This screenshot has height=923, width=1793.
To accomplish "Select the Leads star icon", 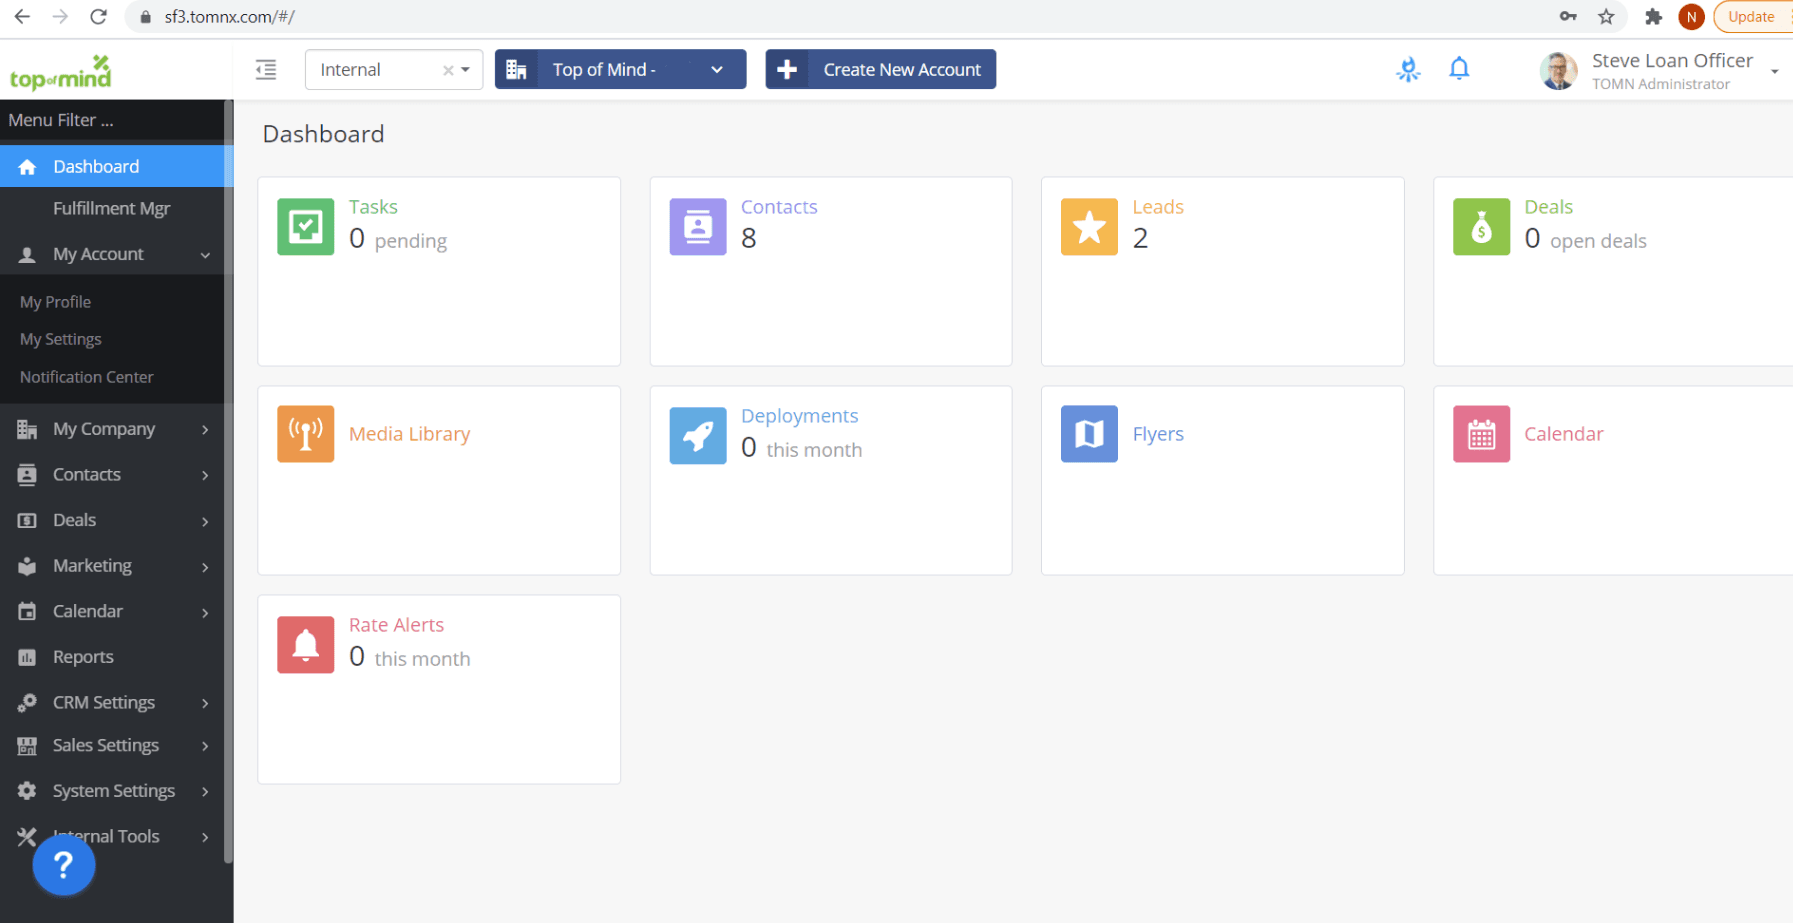I will pos(1089,227).
